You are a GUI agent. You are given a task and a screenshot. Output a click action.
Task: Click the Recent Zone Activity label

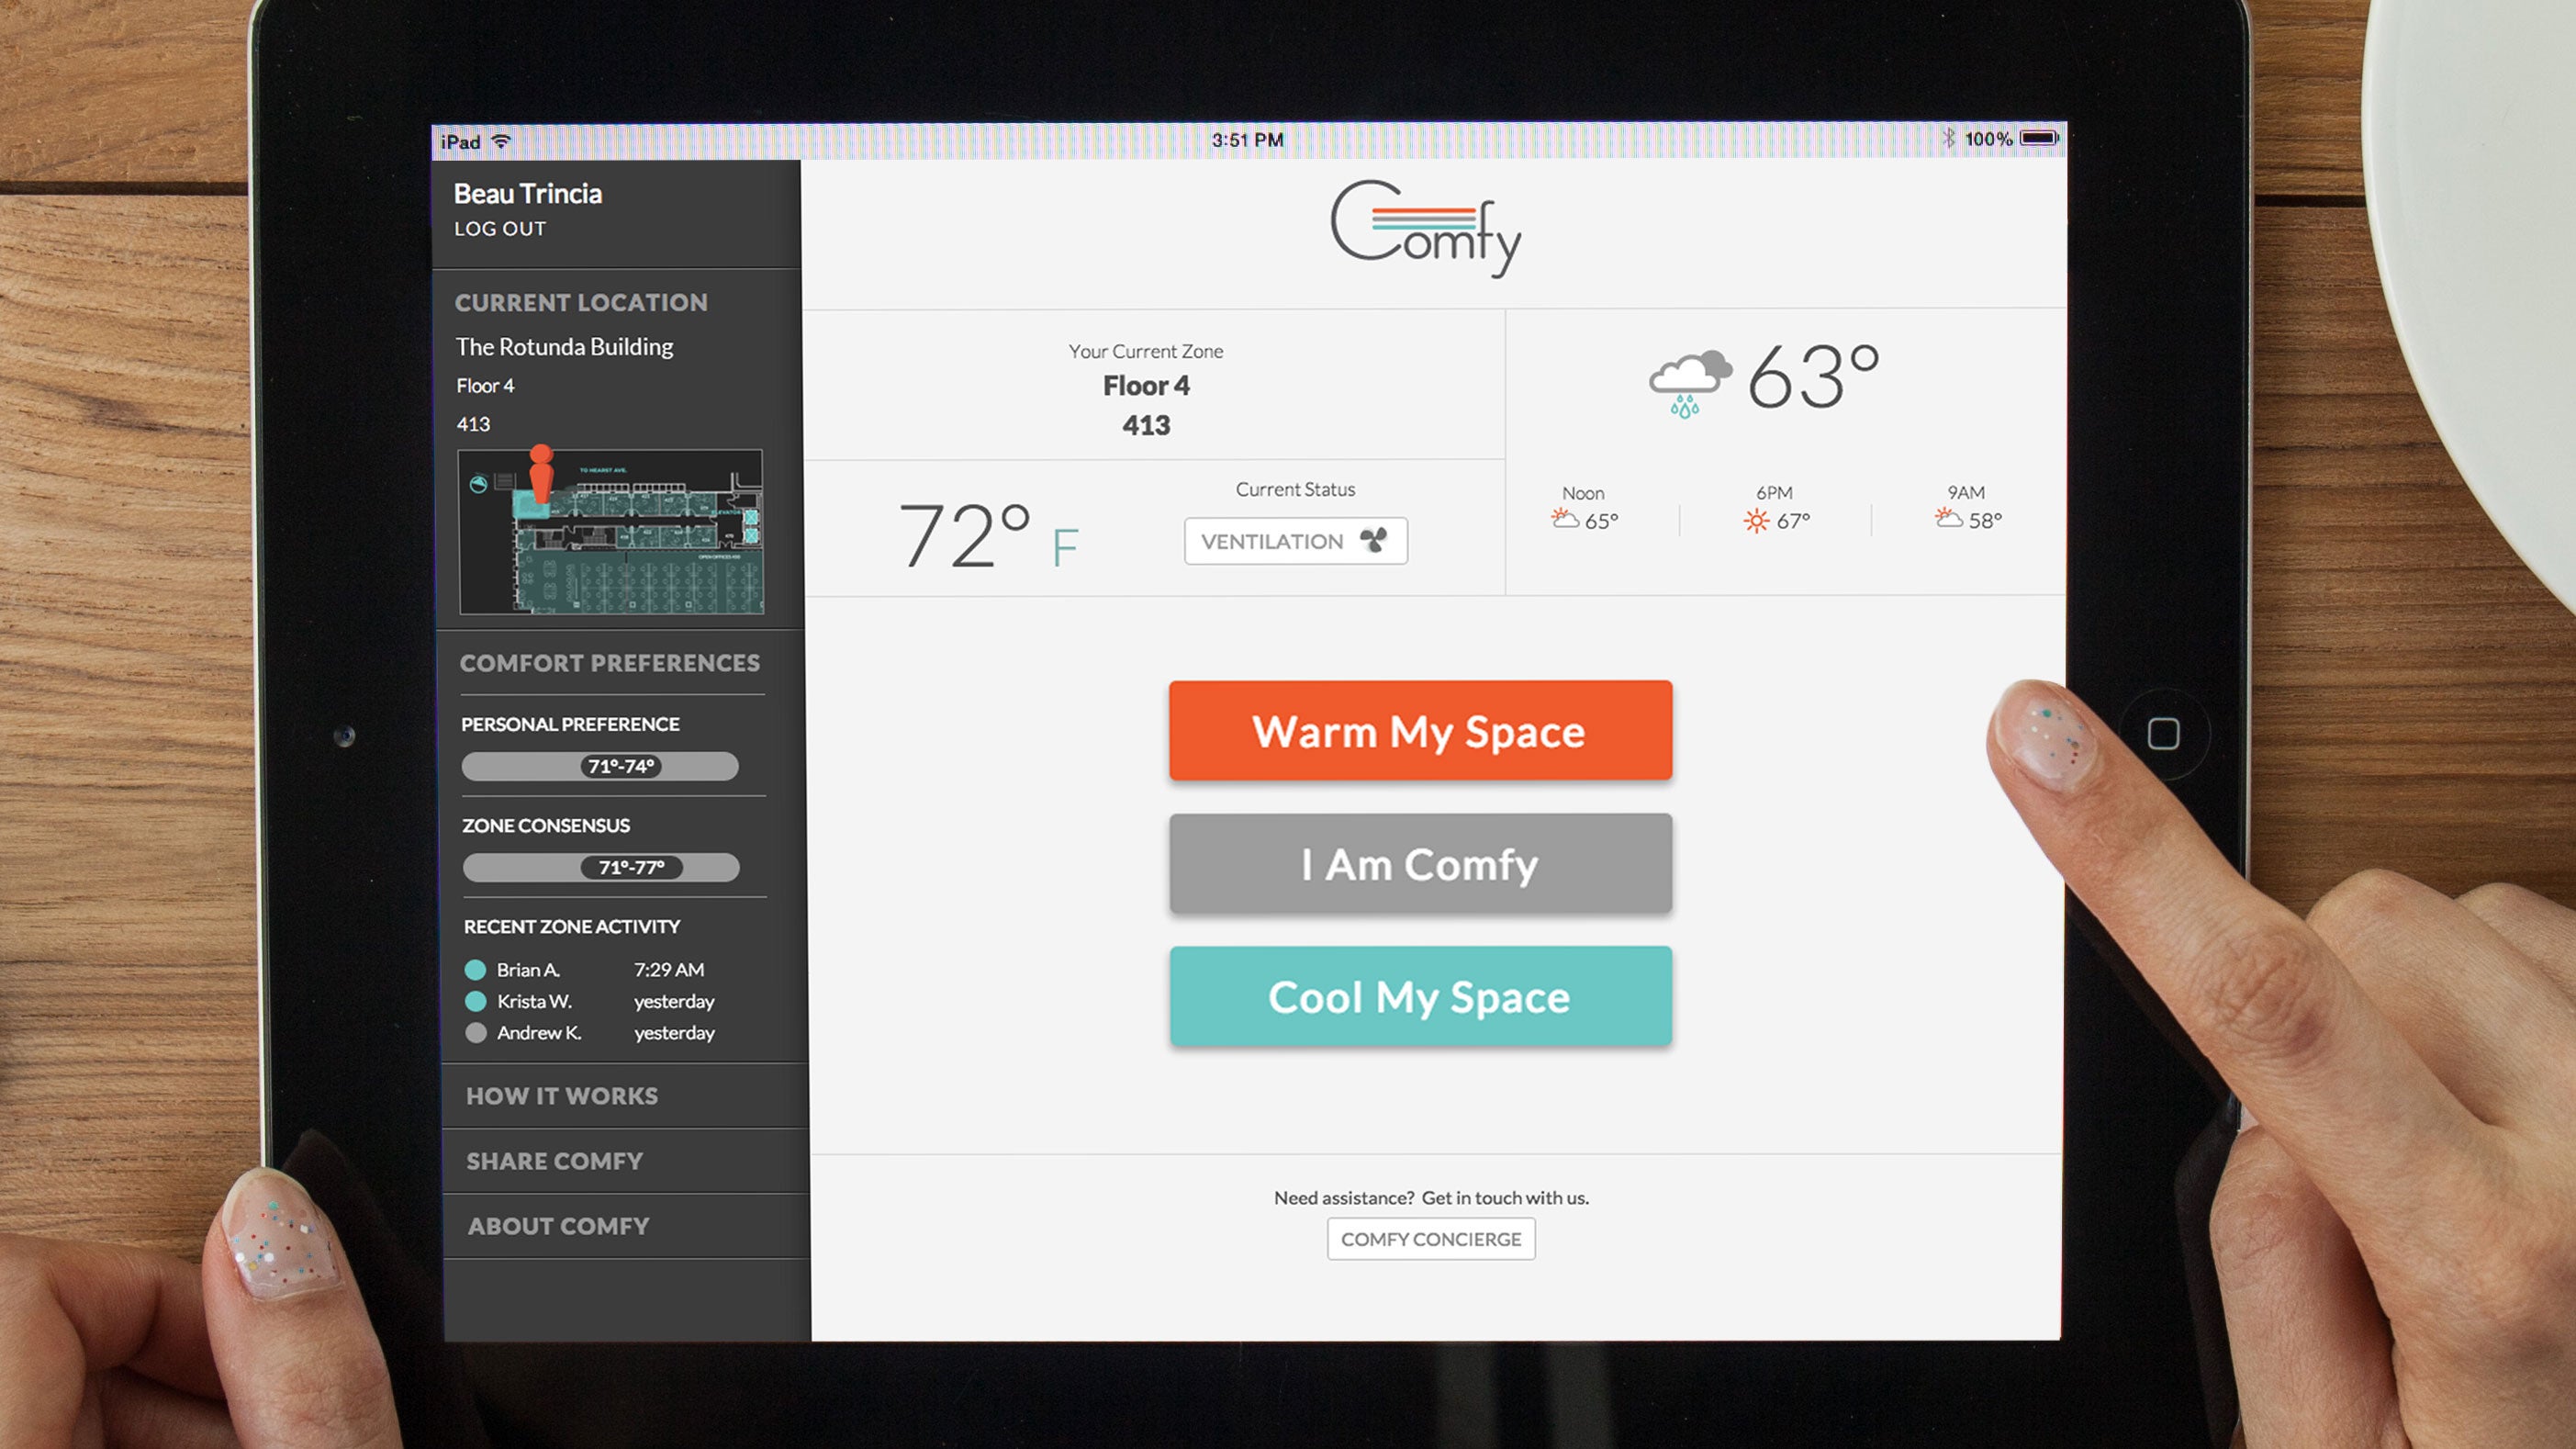tap(572, 927)
